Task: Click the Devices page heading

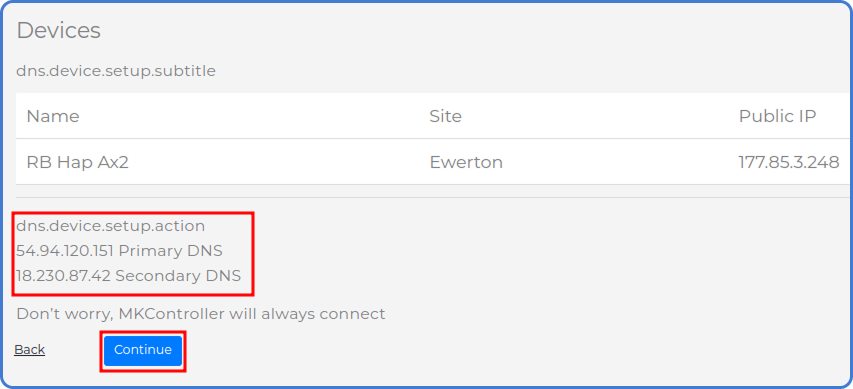Action: [59, 30]
